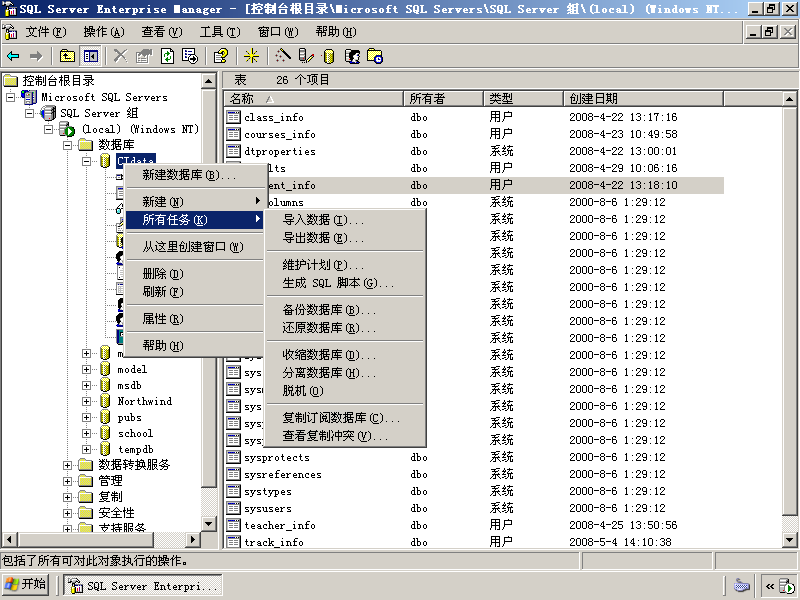
Task: Toggle the show/hide console tree icon
Action: pos(91,56)
